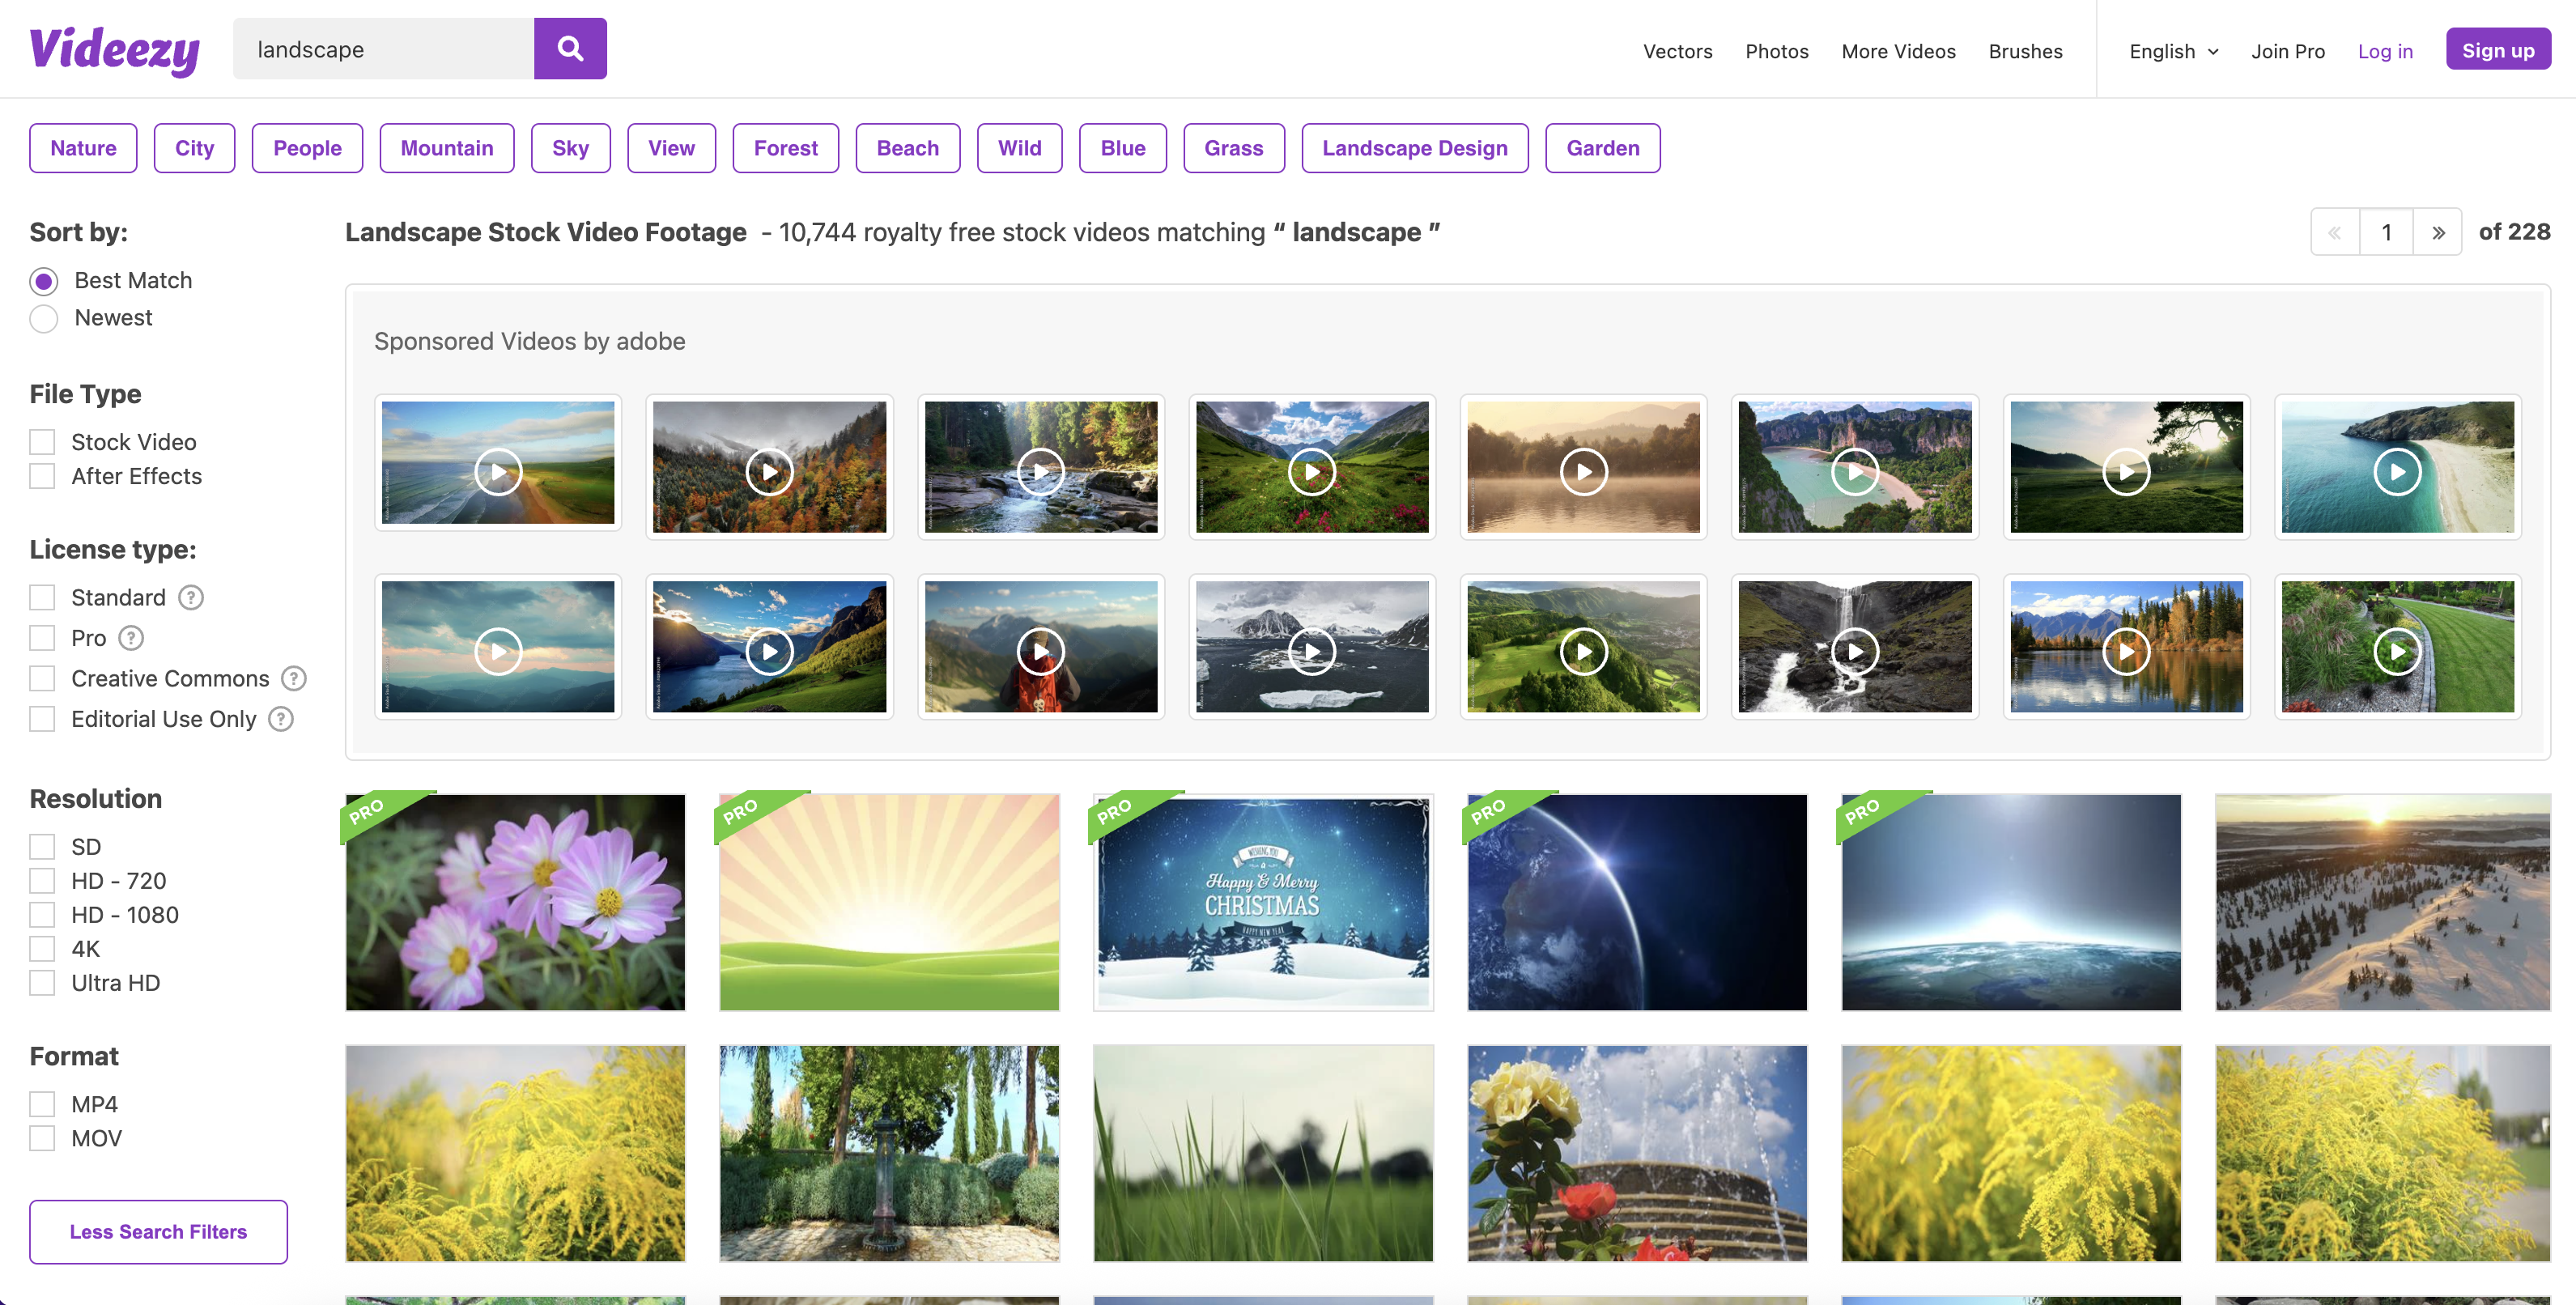Click the previous page double-arrow

pyautogui.click(x=2335, y=232)
